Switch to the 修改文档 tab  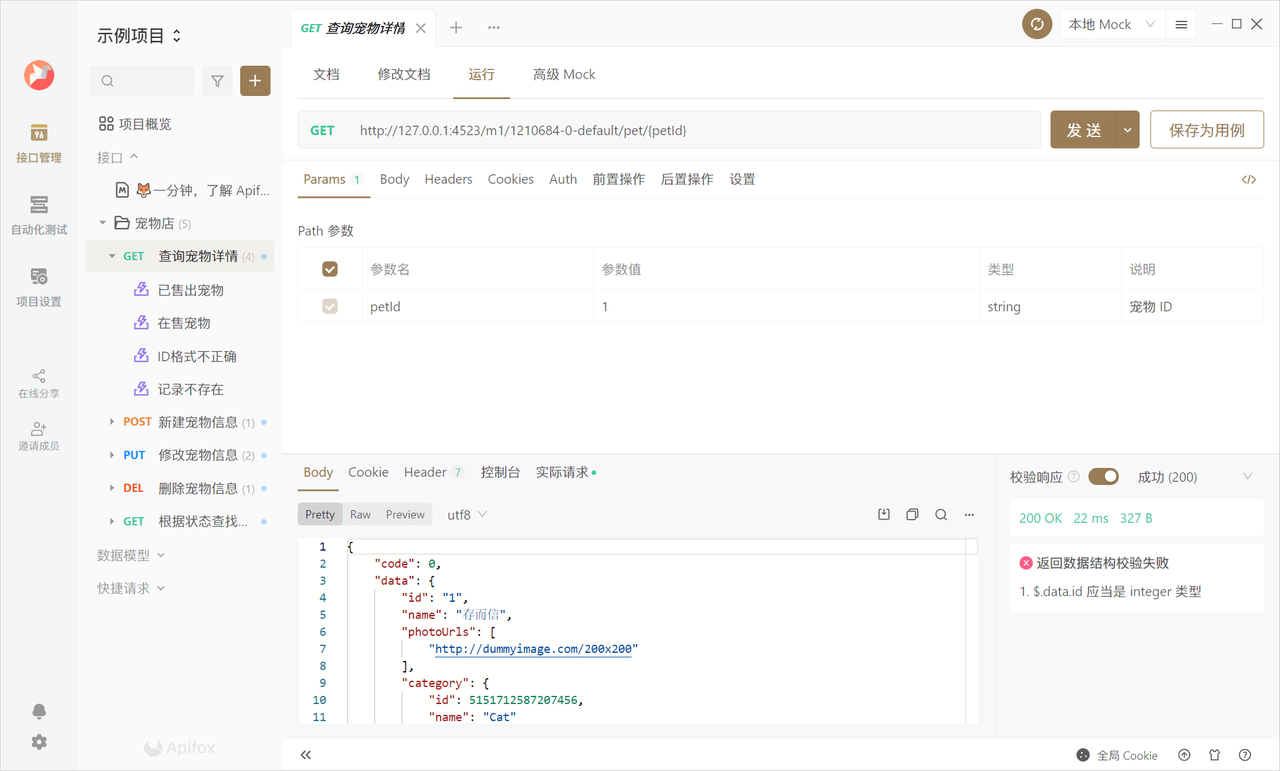[x=404, y=74]
